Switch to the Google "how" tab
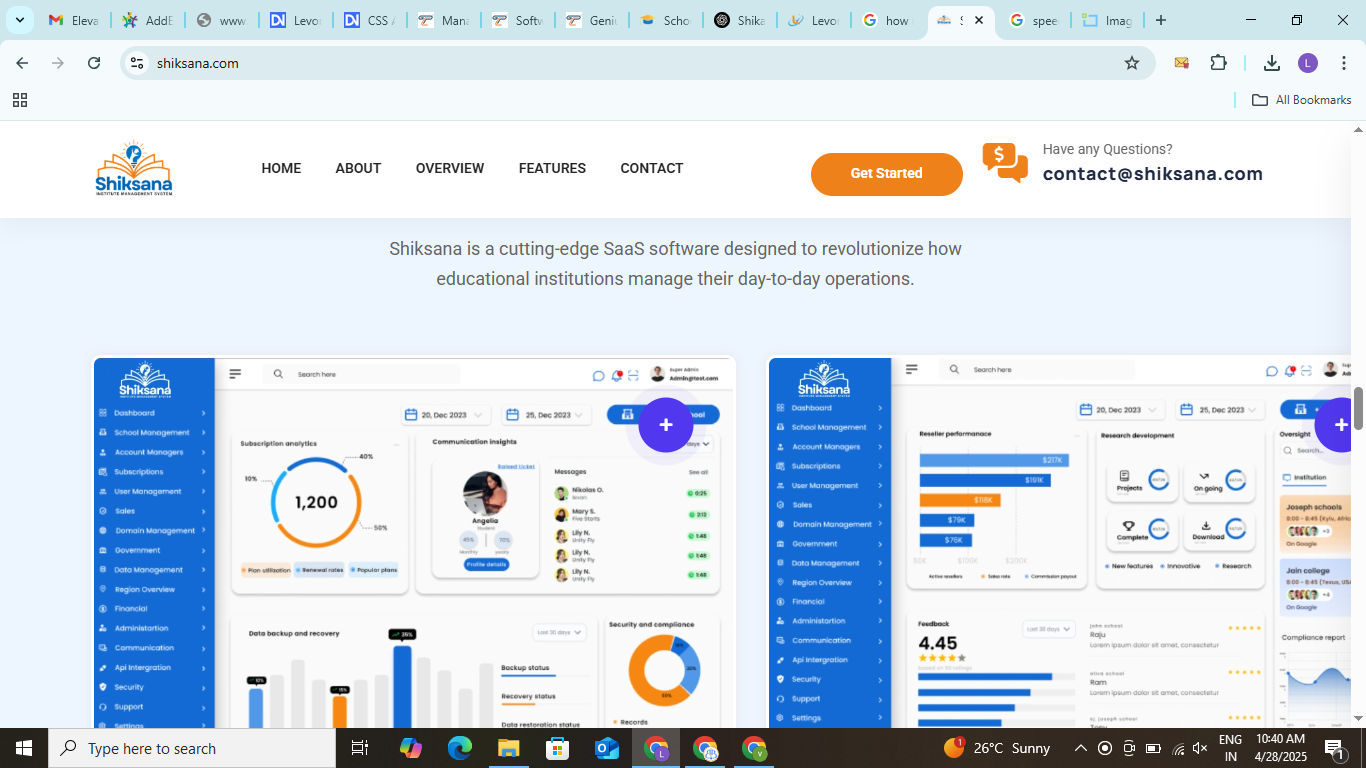The width and height of the screenshot is (1366, 768). tap(887, 20)
